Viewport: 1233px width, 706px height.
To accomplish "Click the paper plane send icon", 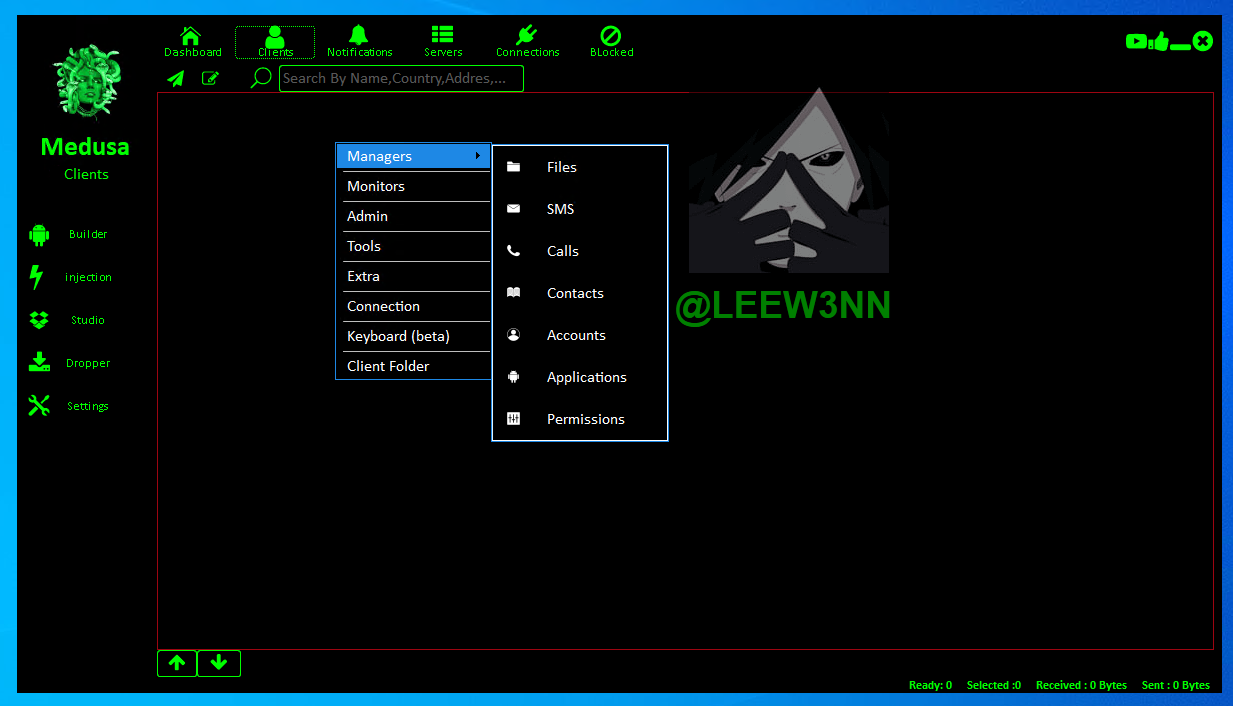I will [176, 78].
